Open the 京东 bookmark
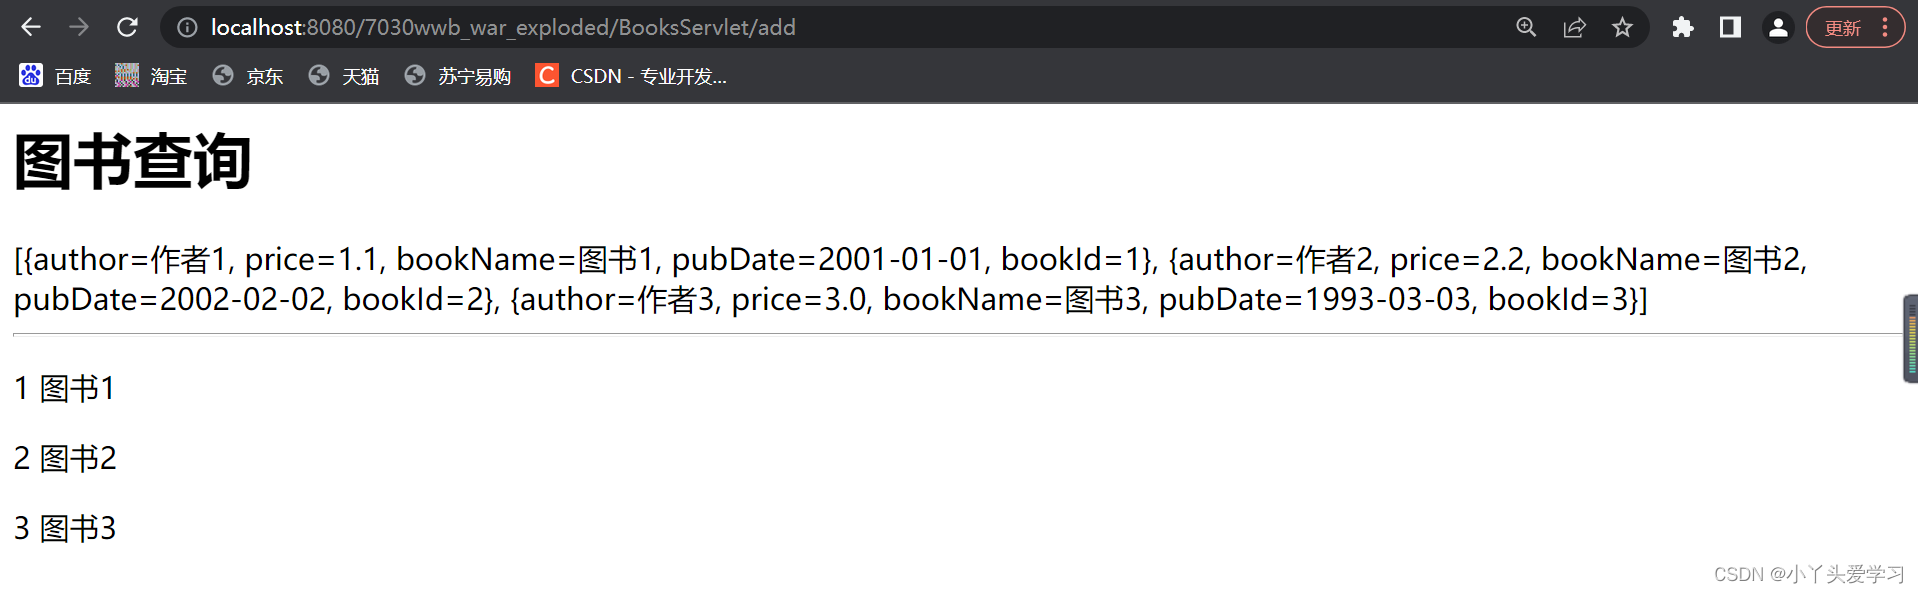1918x593 pixels. [248, 76]
